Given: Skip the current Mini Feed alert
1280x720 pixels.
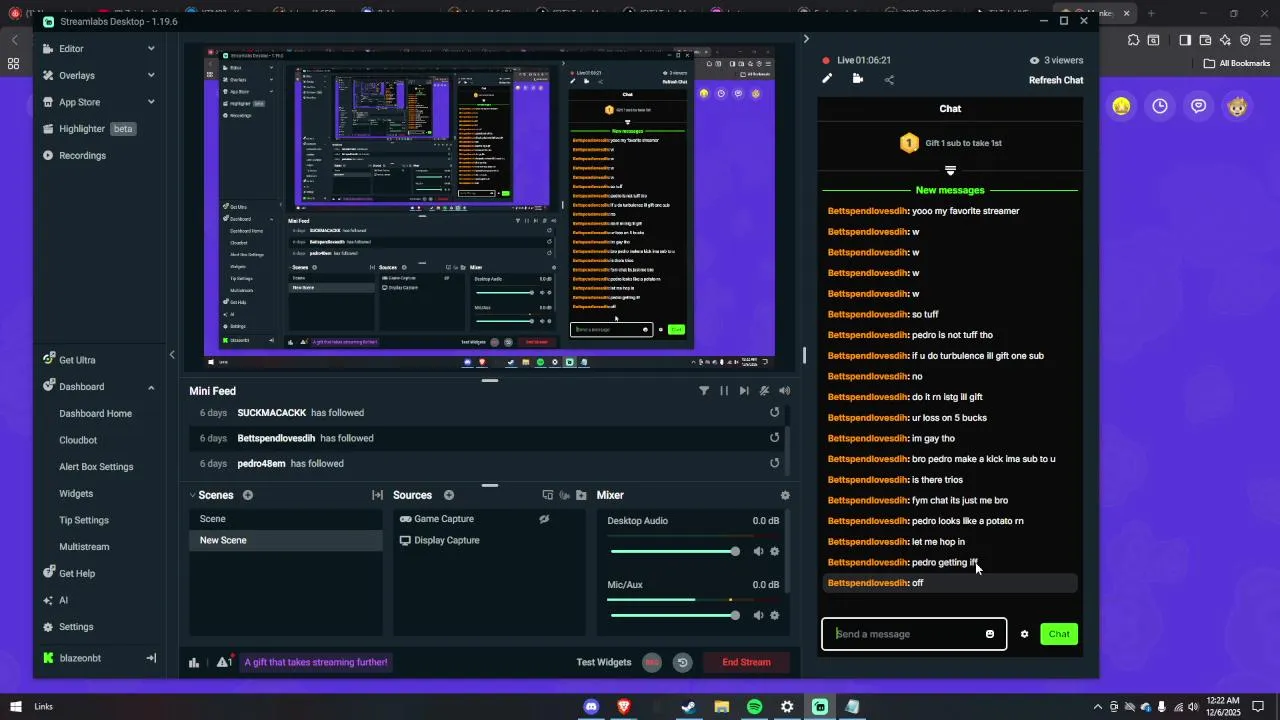Looking at the screenshot, I should click(x=744, y=391).
